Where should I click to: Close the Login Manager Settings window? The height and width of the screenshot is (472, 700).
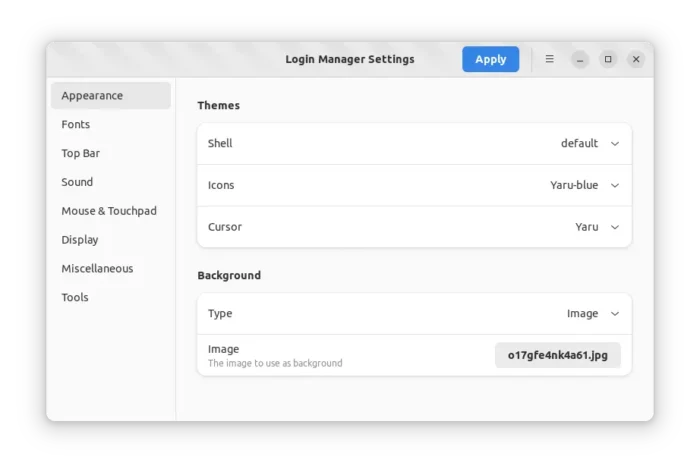click(636, 59)
